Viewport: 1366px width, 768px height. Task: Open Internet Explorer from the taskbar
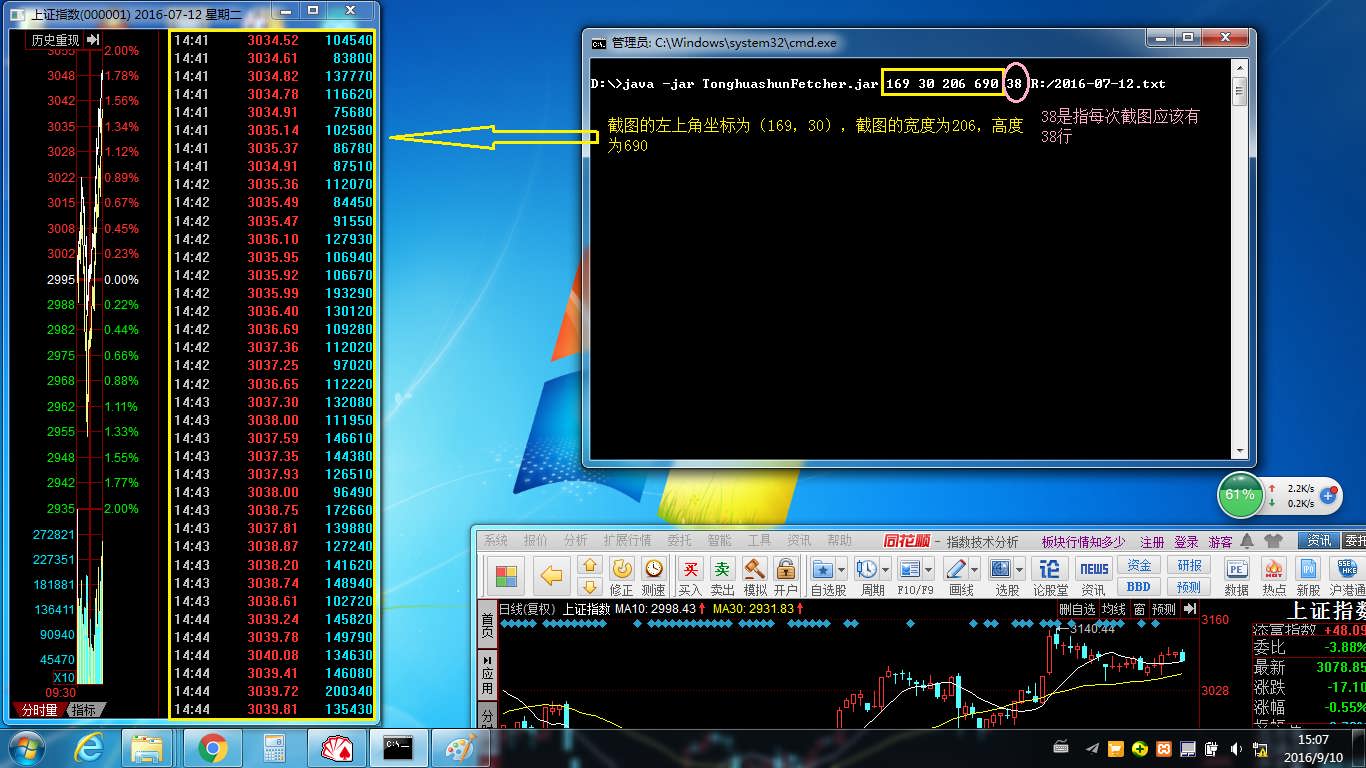click(x=89, y=748)
